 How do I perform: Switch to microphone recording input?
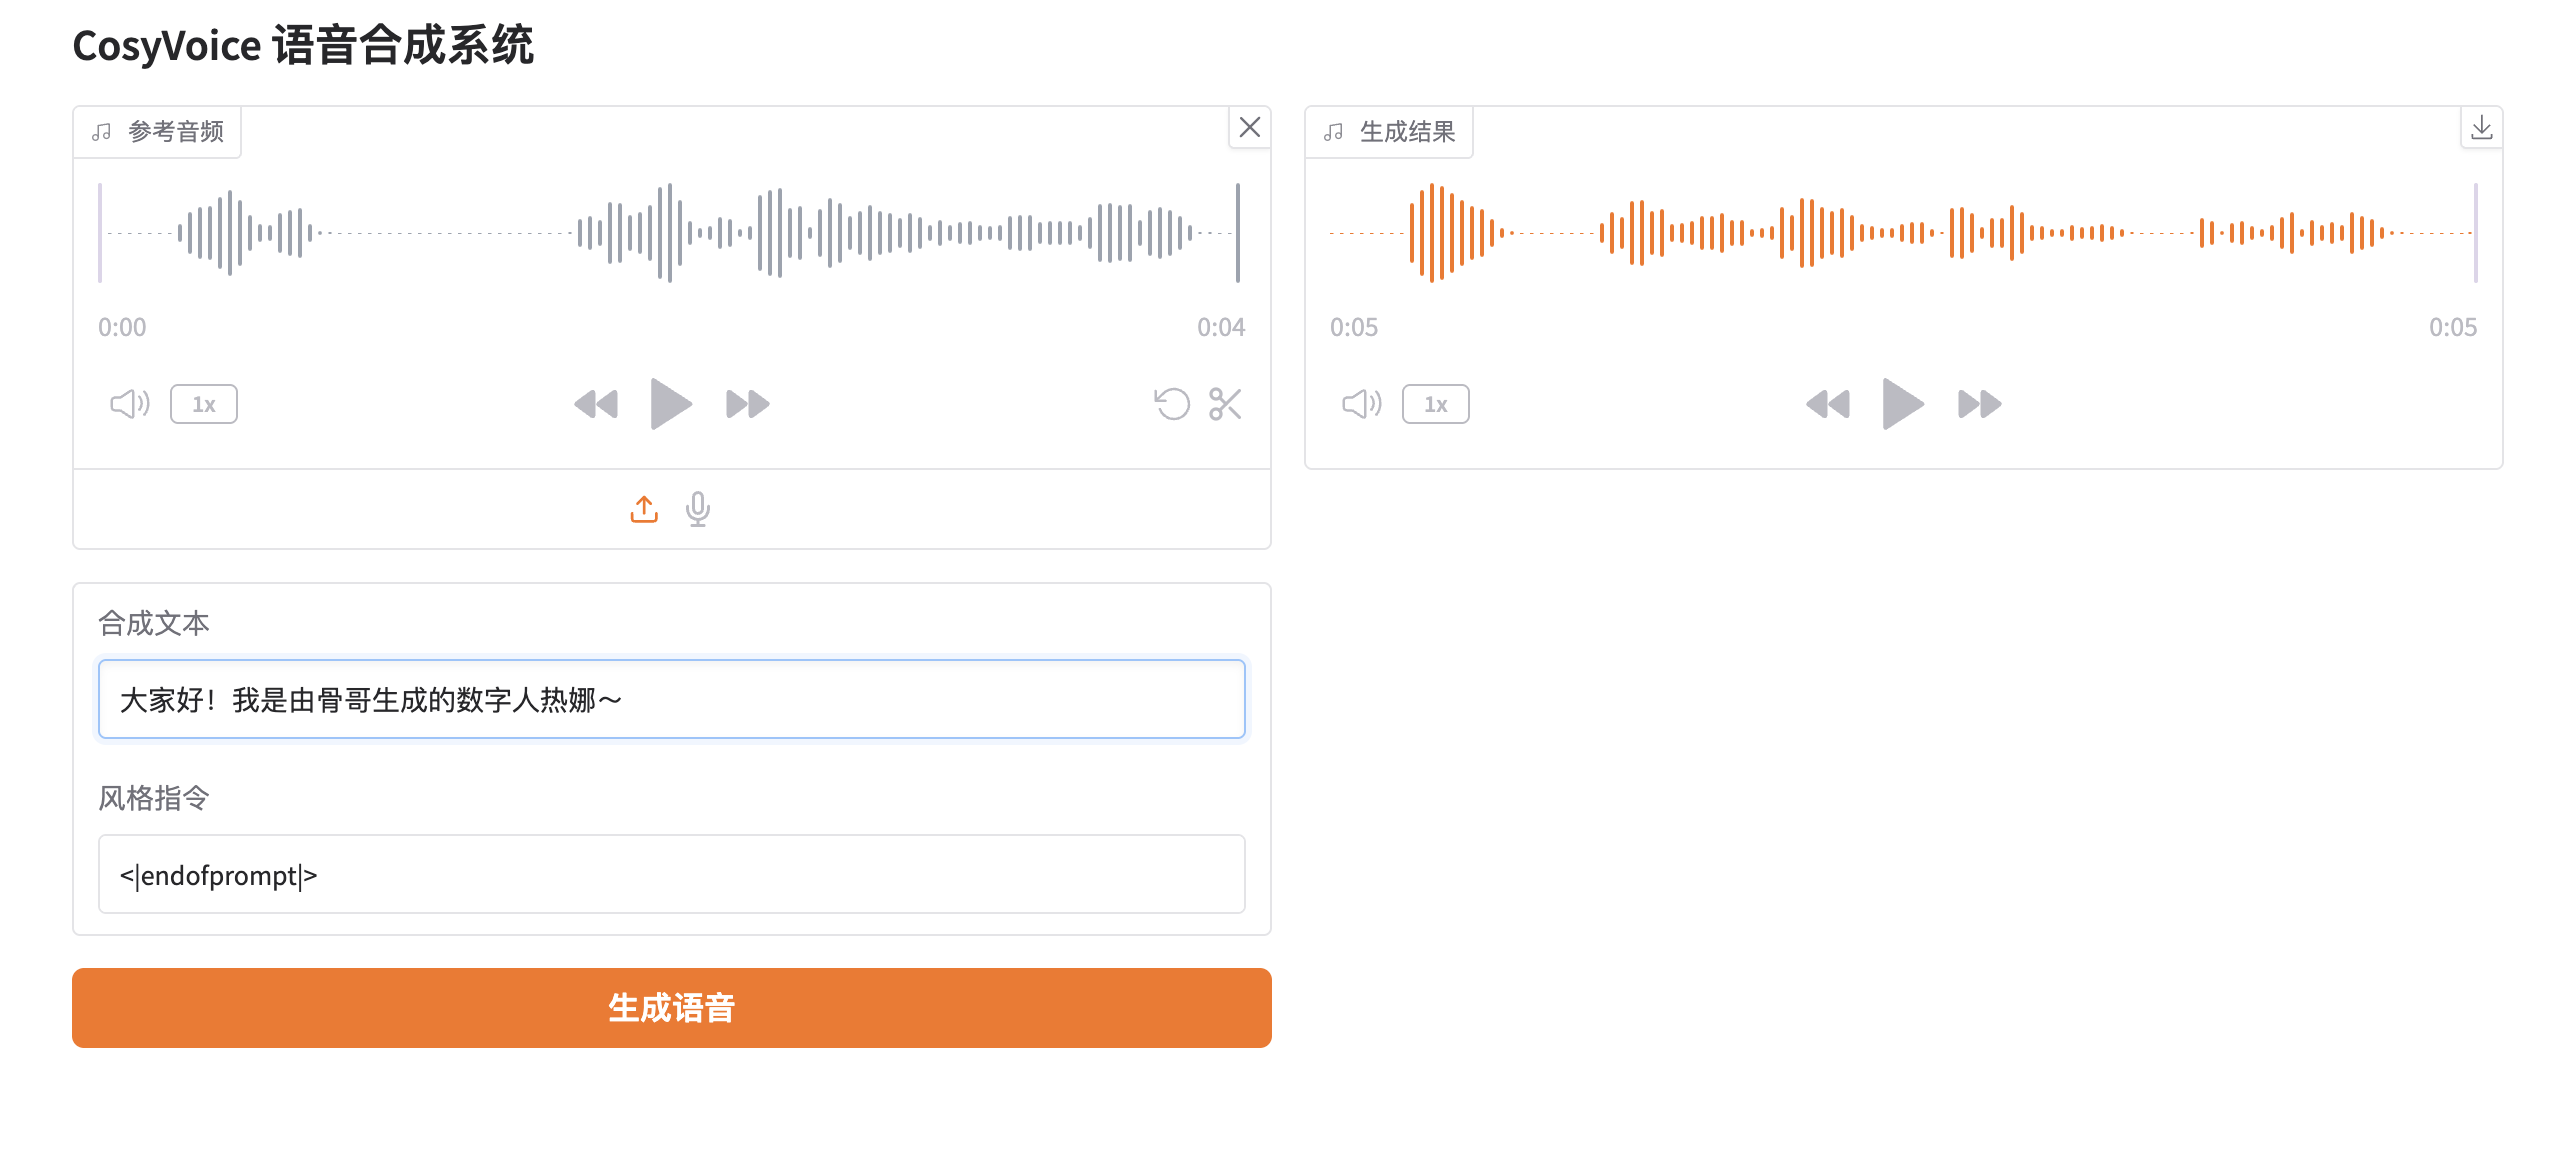[x=698, y=509]
